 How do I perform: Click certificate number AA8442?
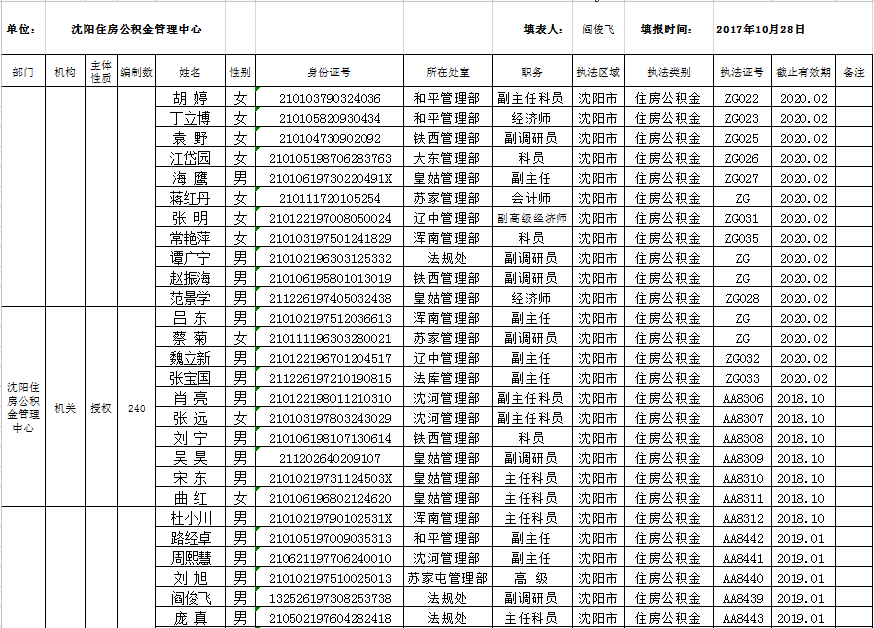point(743,538)
